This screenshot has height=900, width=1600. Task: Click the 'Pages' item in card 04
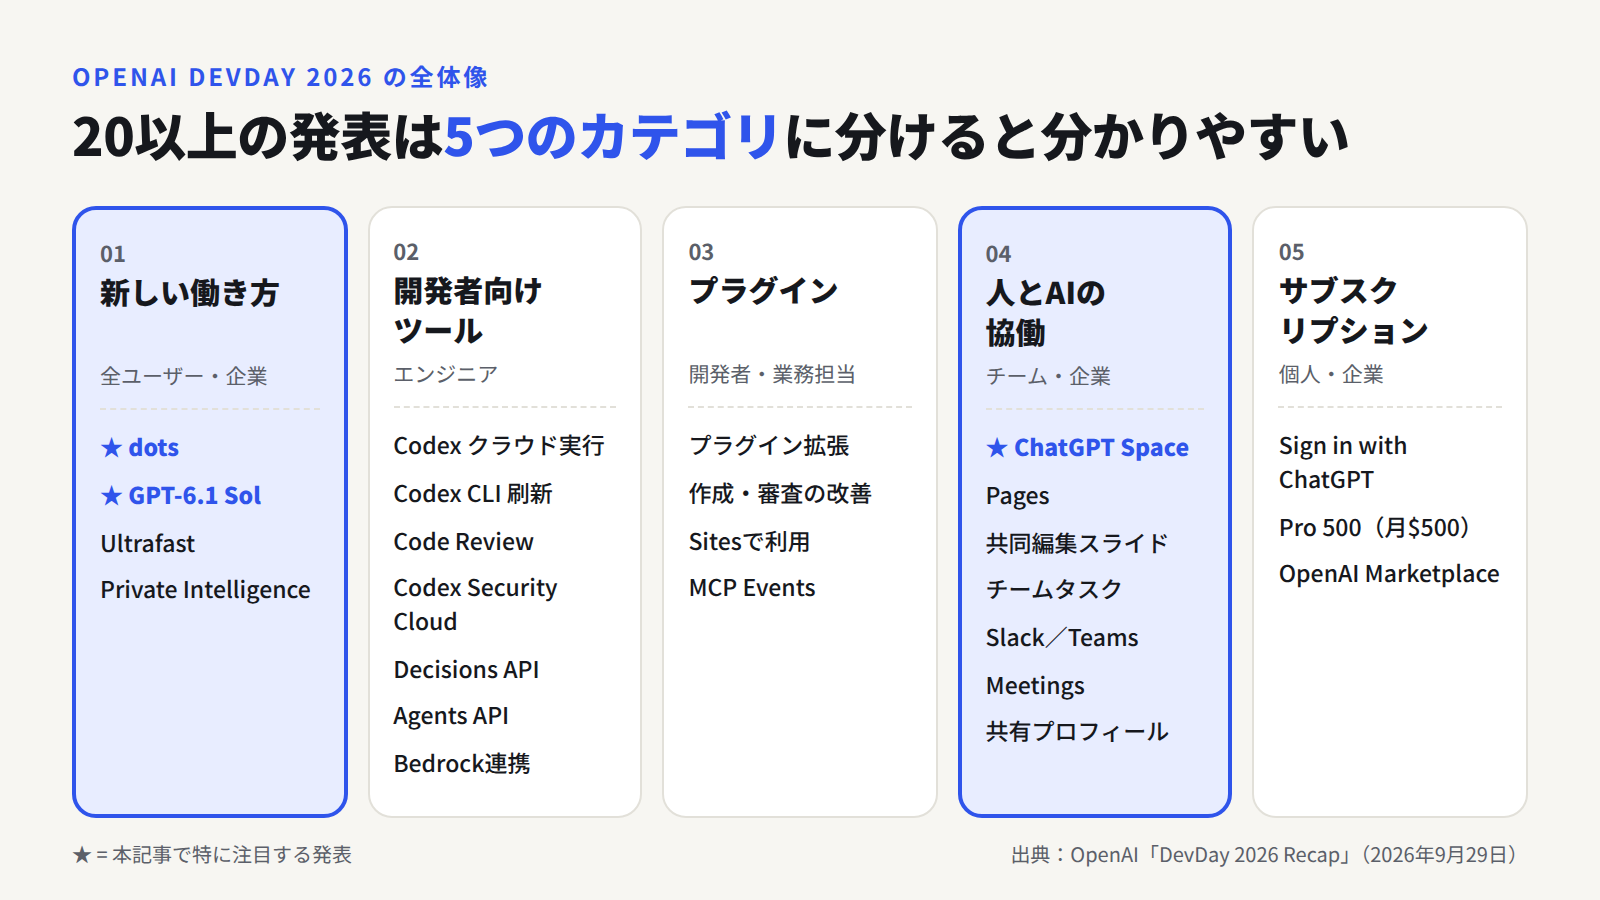1018,497
